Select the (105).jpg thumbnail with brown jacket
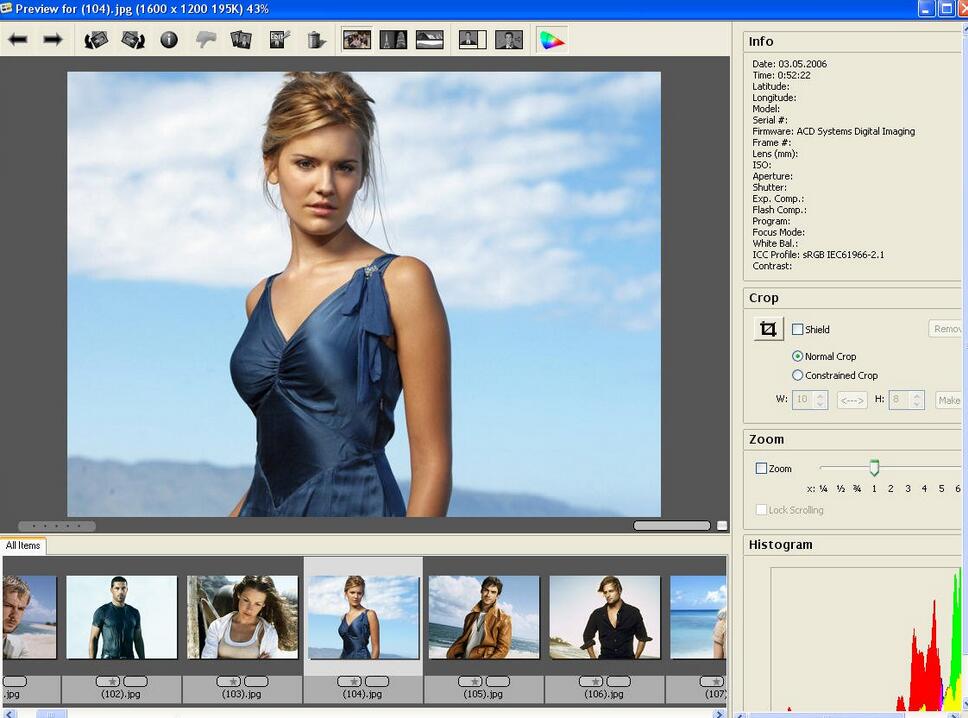Screen dimensions: 968x718 pyautogui.click(x=484, y=617)
